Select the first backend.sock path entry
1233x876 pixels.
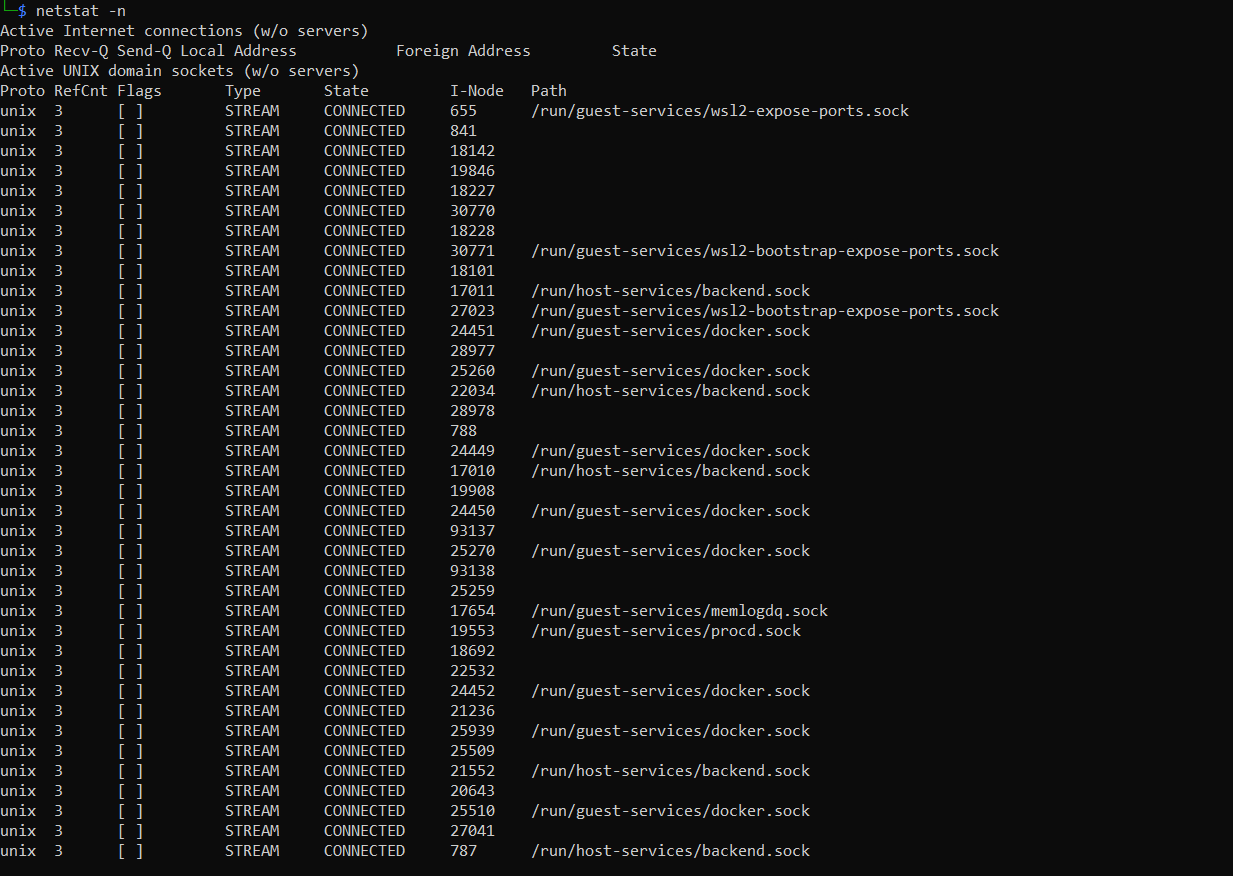point(669,290)
